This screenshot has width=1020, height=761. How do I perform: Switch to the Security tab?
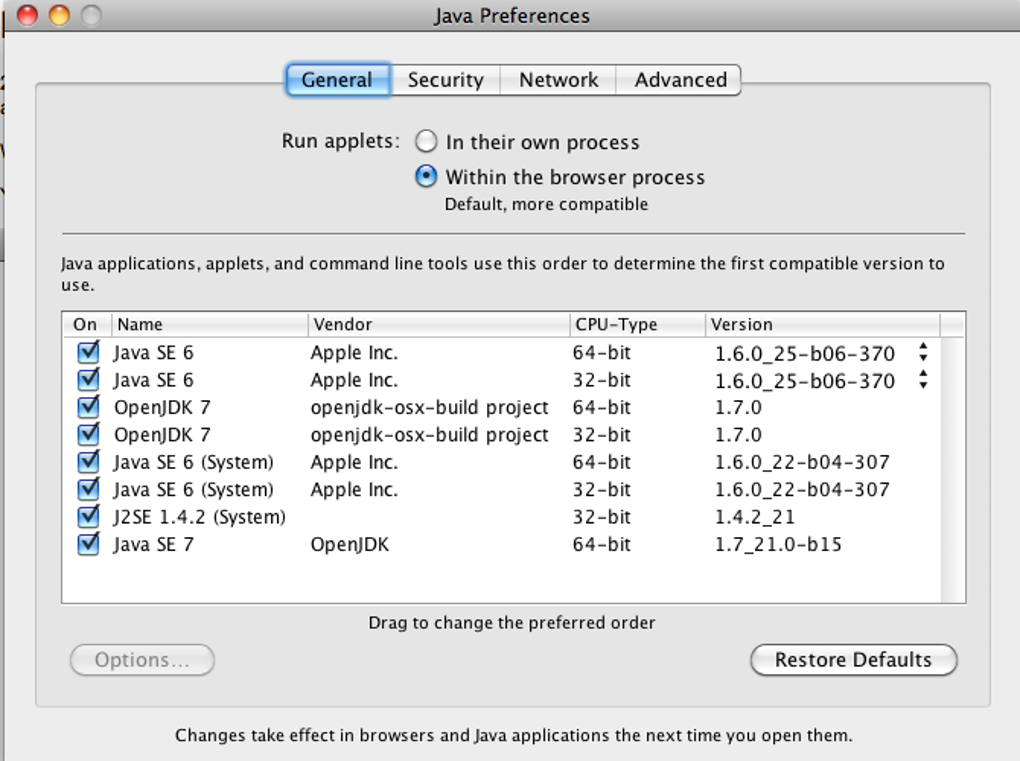click(x=445, y=80)
